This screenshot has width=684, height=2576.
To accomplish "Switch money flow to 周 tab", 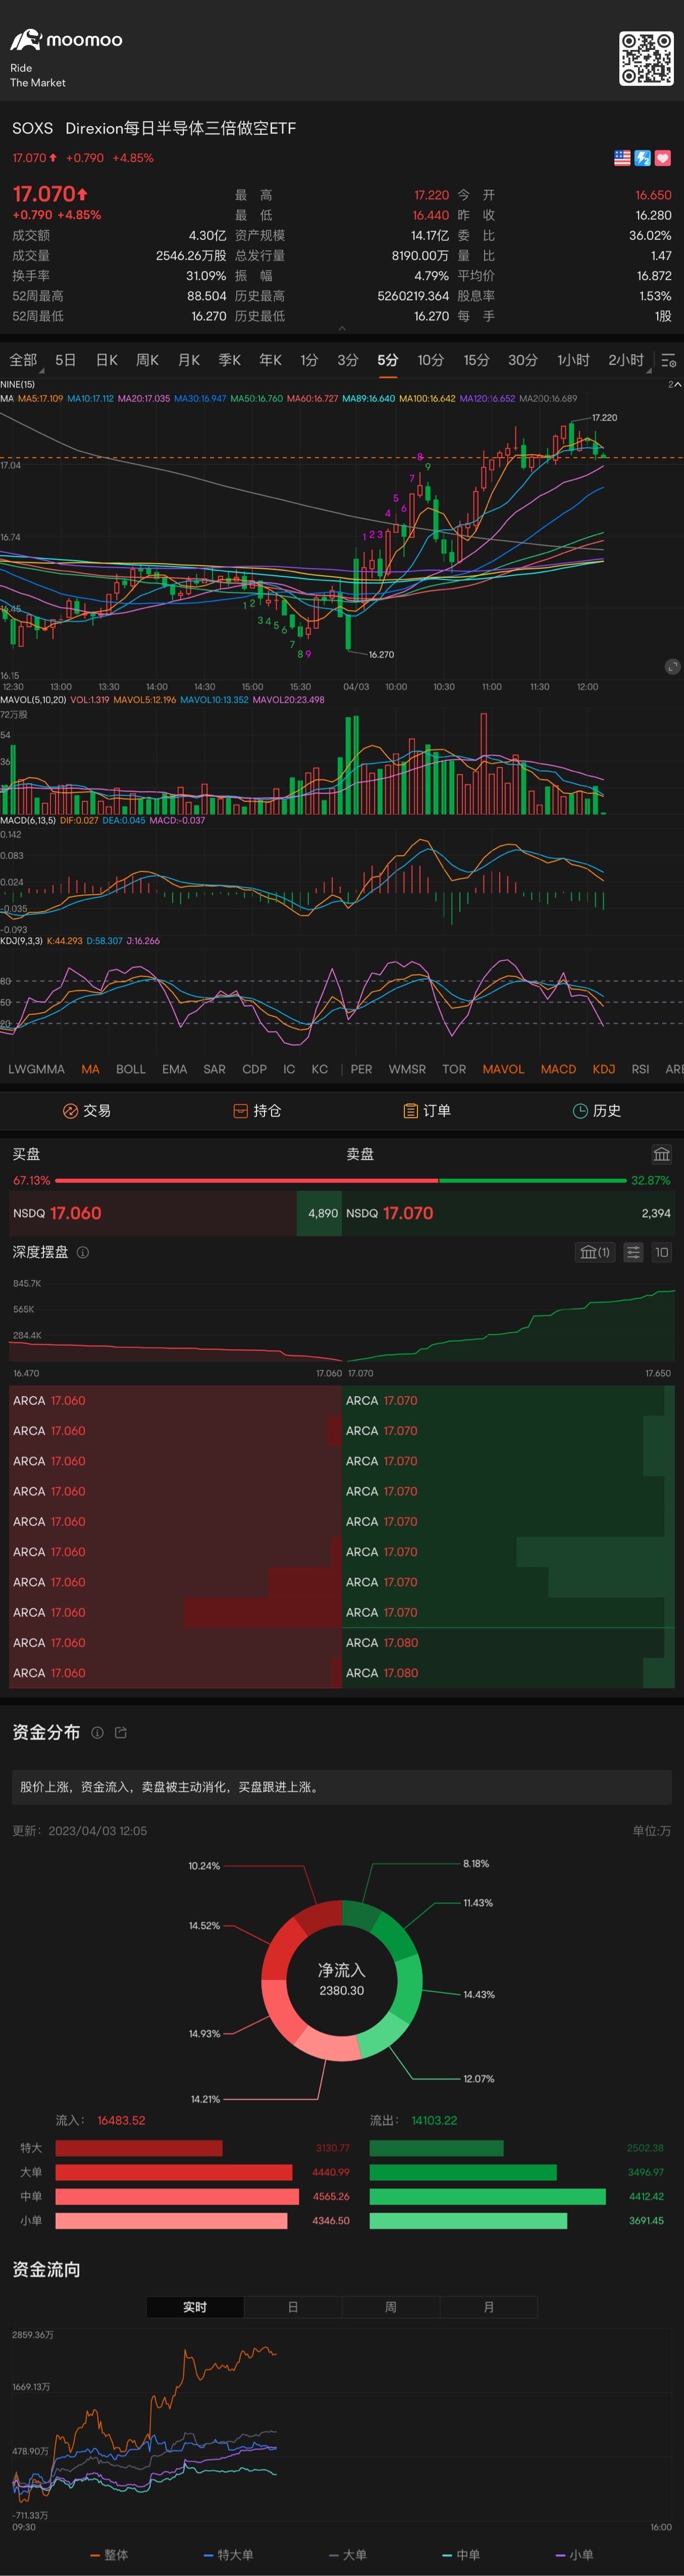I will 391,2307.
